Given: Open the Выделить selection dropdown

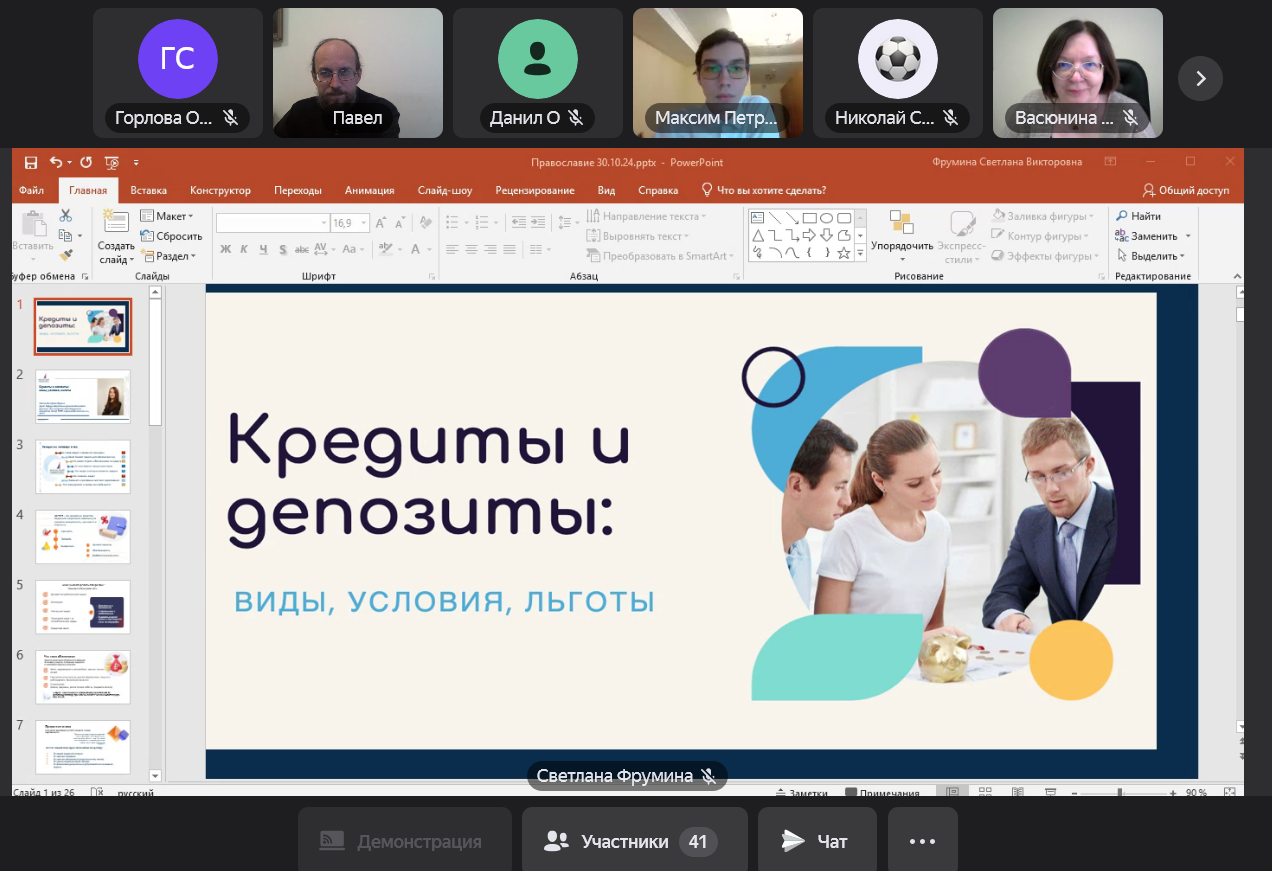Looking at the screenshot, I should tap(1154, 256).
